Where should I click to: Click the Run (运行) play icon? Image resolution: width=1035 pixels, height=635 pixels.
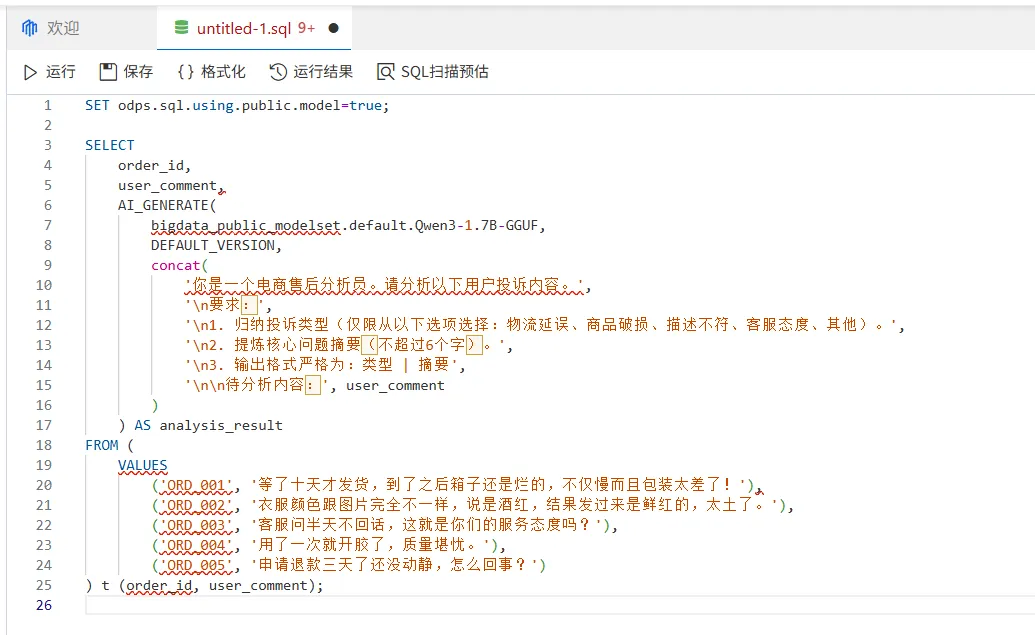(x=30, y=72)
